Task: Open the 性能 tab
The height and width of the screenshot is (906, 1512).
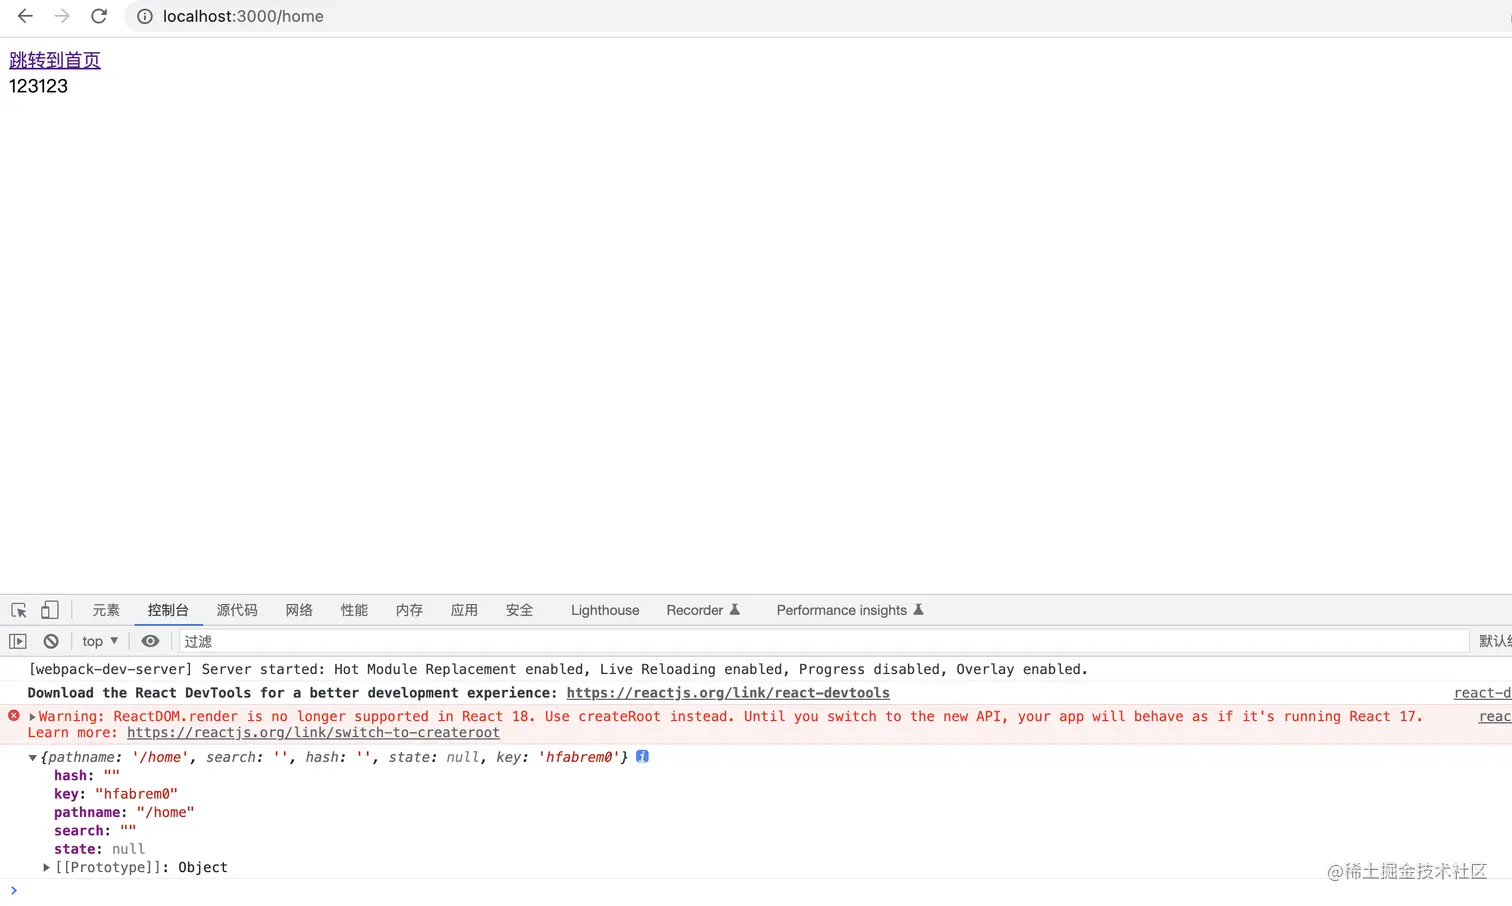Action: coord(354,610)
